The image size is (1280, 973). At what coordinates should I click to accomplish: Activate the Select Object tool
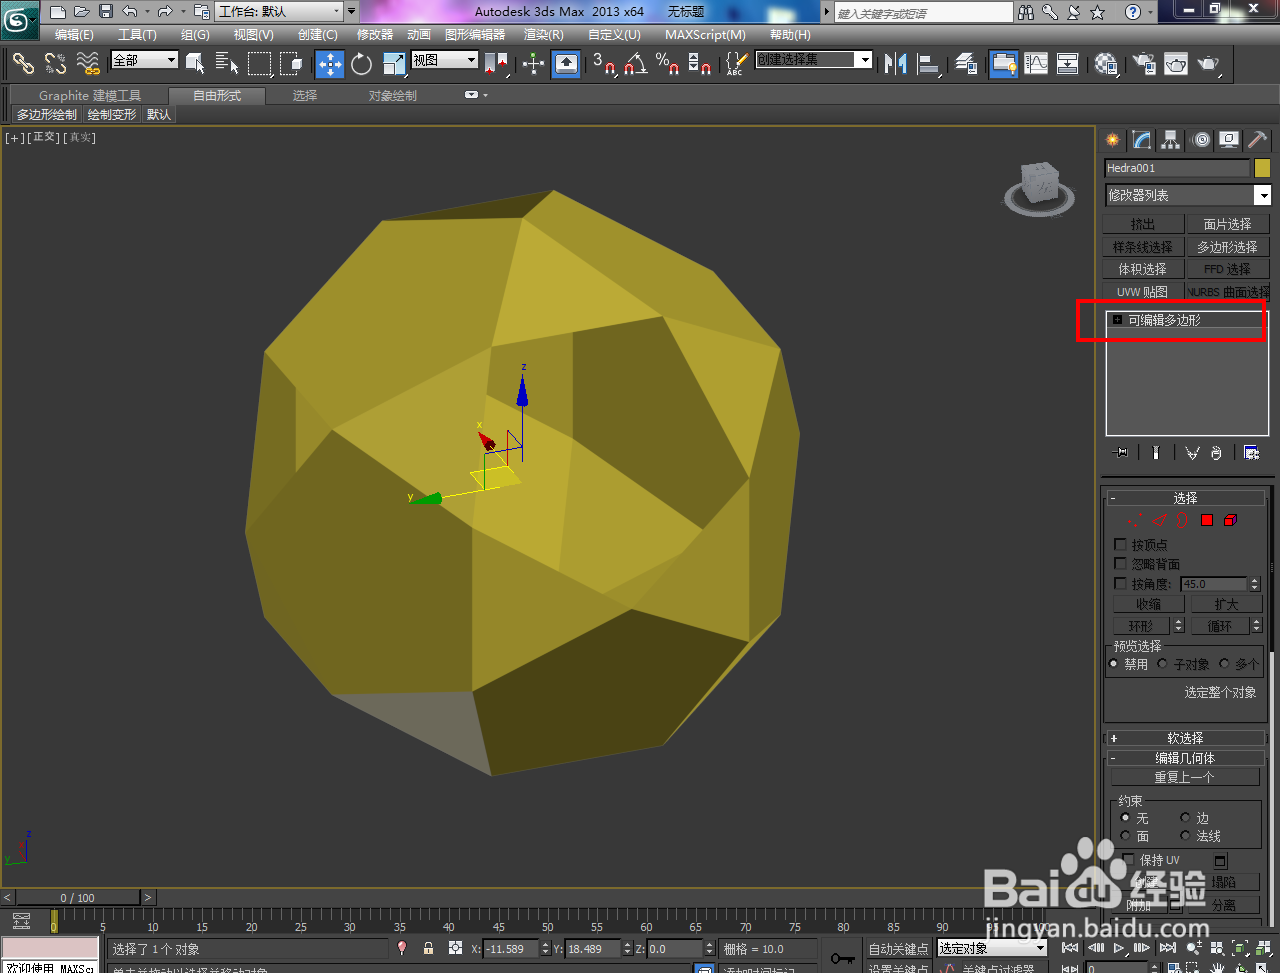click(x=196, y=63)
